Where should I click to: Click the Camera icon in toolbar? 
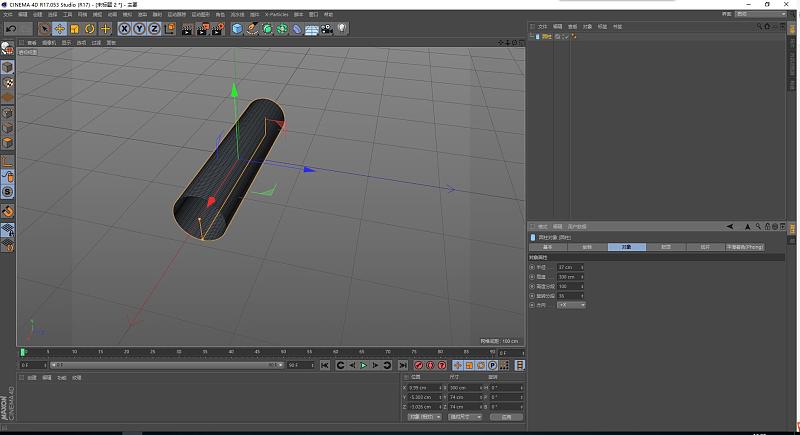[x=327, y=29]
